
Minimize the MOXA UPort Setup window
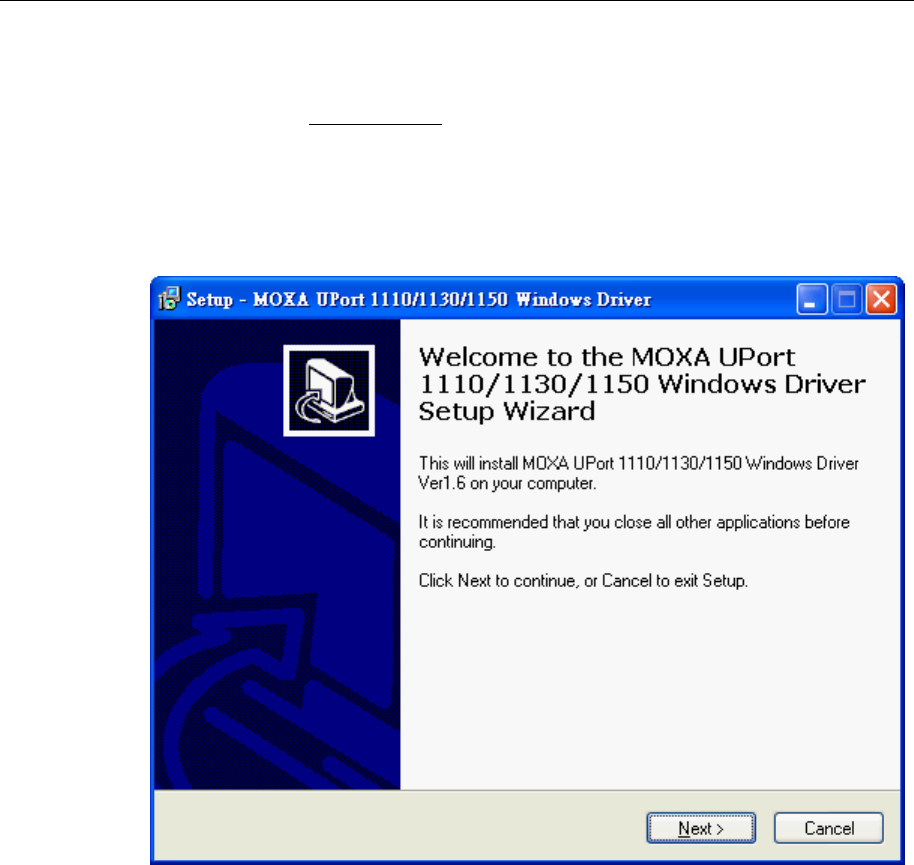pyautogui.click(x=811, y=299)
